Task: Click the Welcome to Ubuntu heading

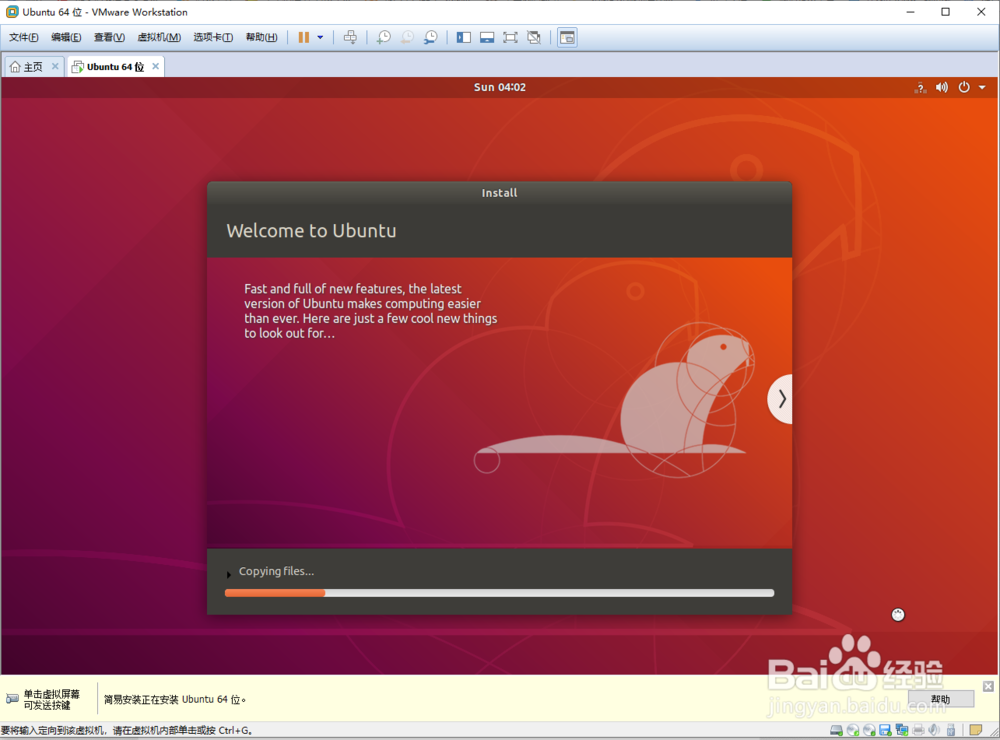Action: [x=311, y=231]
